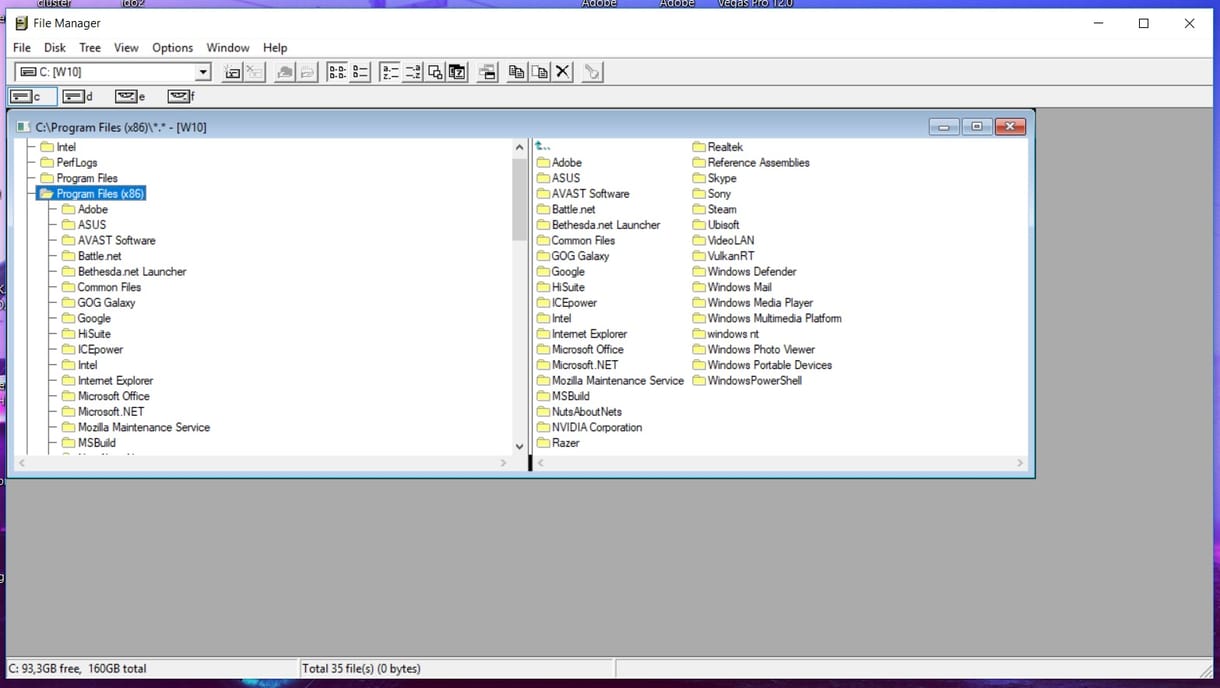
Task: Open the Options menu
Action: 172,47
